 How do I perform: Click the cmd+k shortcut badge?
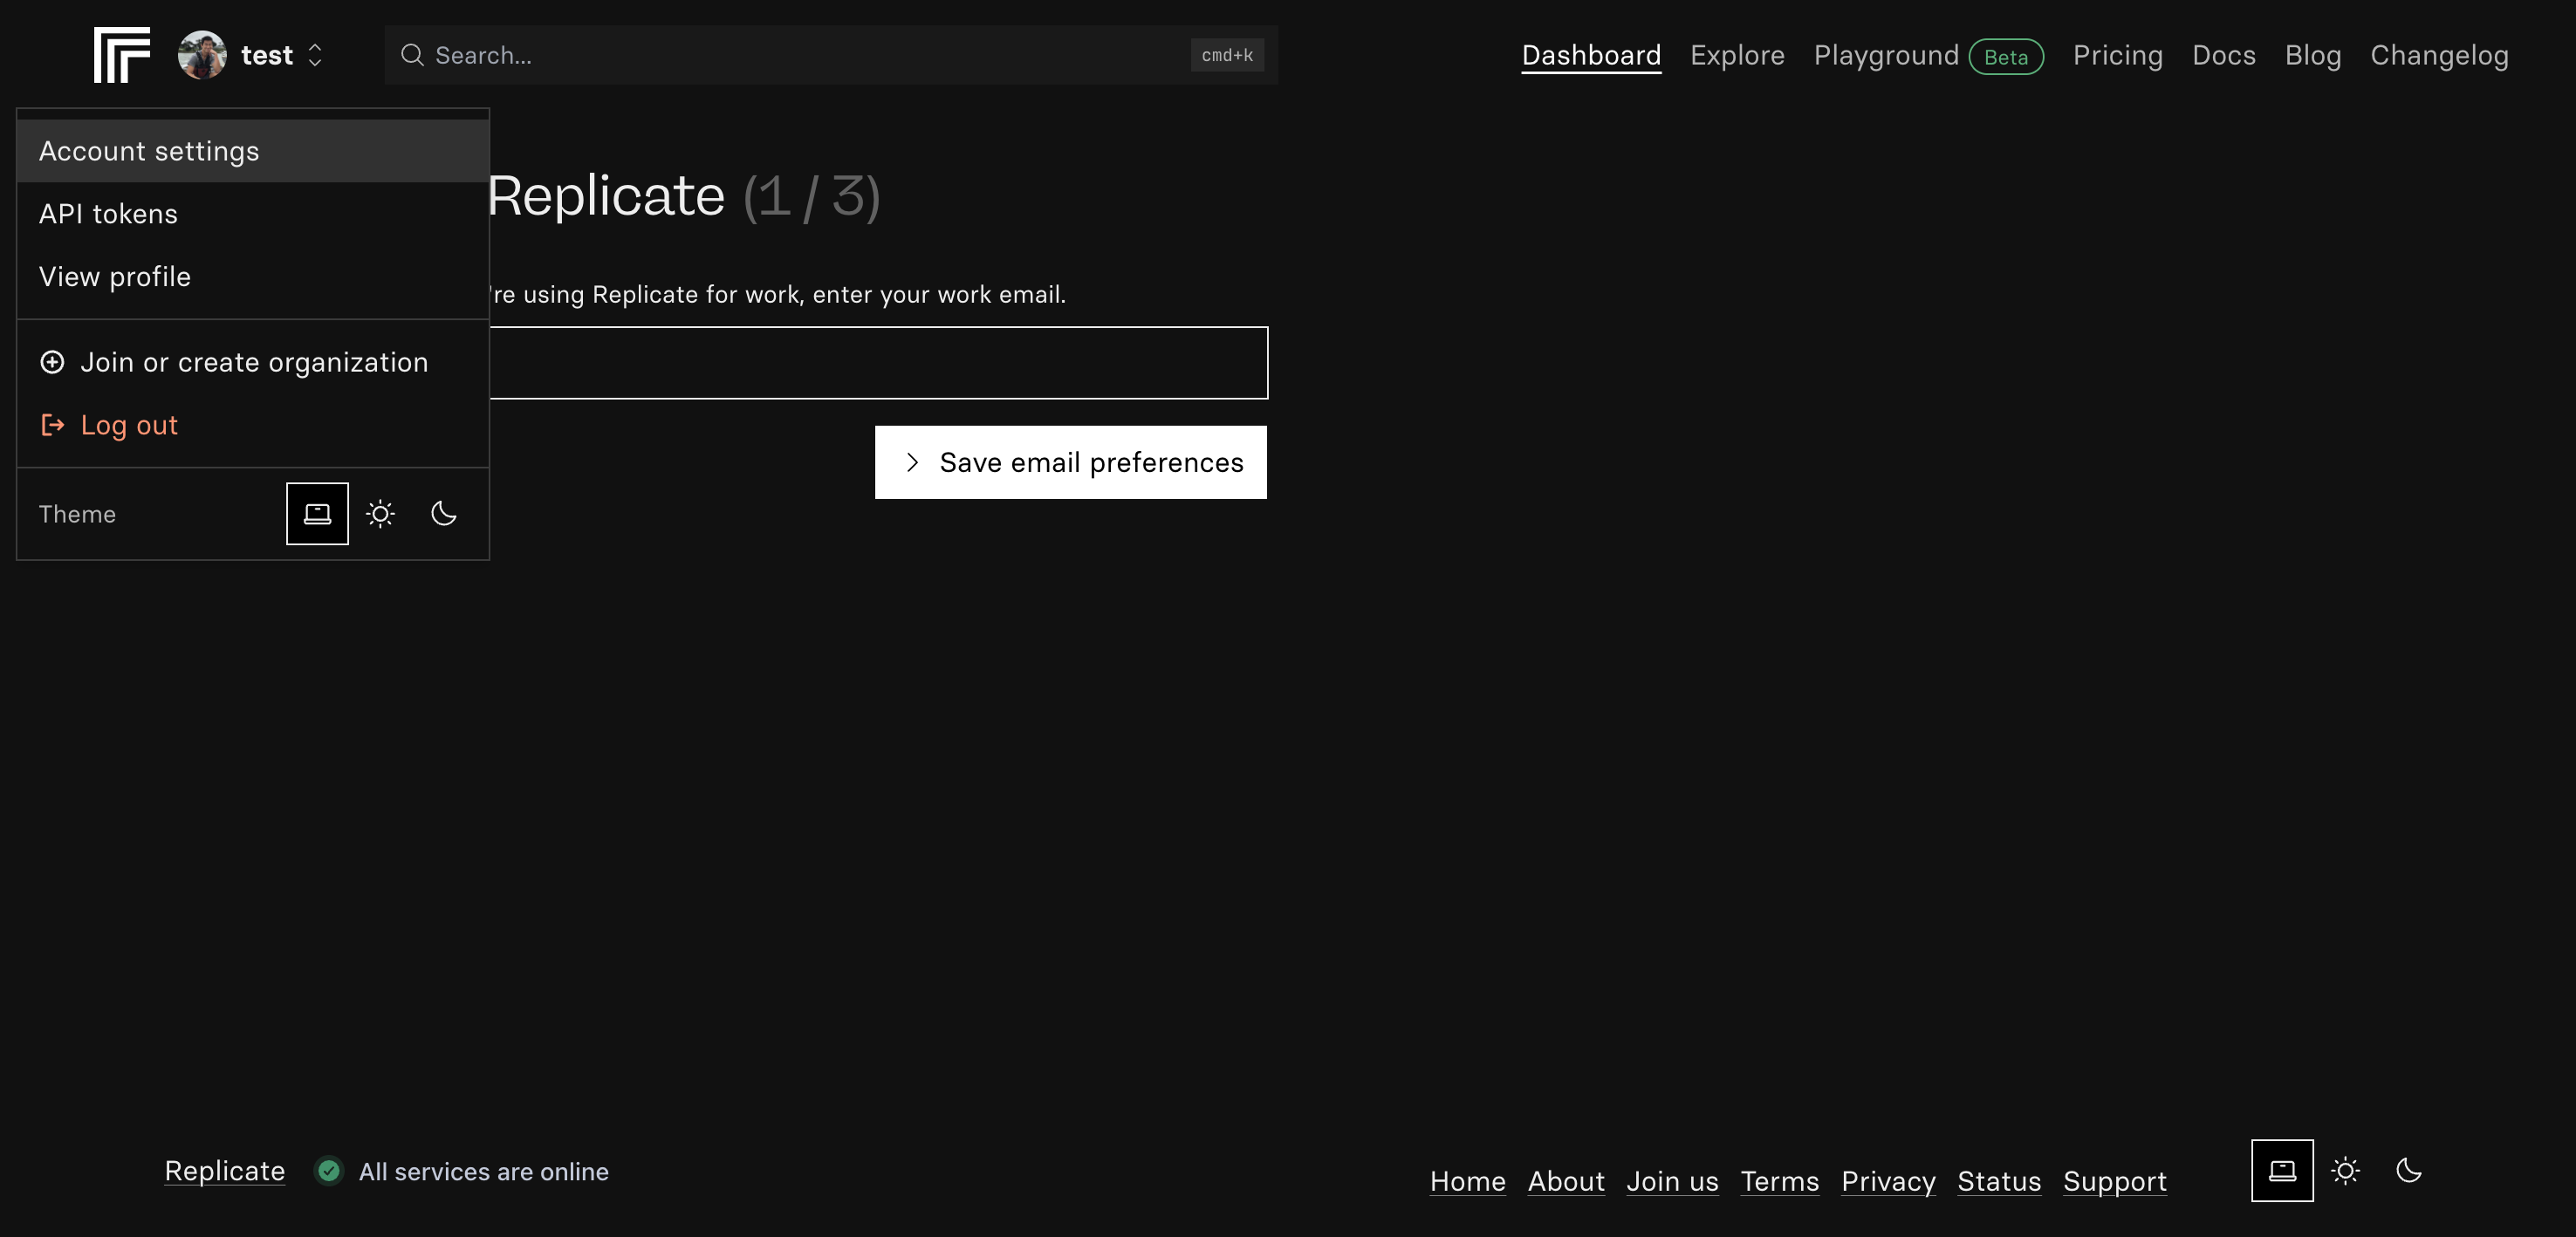tap(1226, 55)
